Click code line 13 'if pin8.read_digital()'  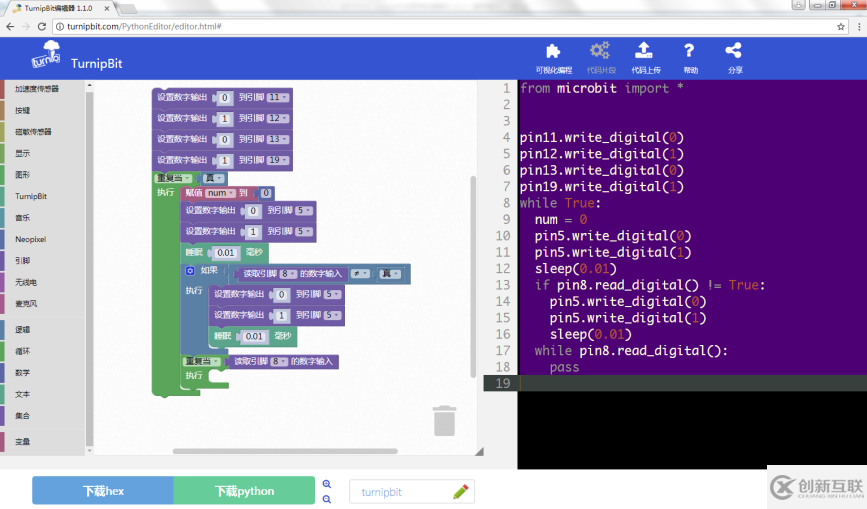(x=650, y=285)
